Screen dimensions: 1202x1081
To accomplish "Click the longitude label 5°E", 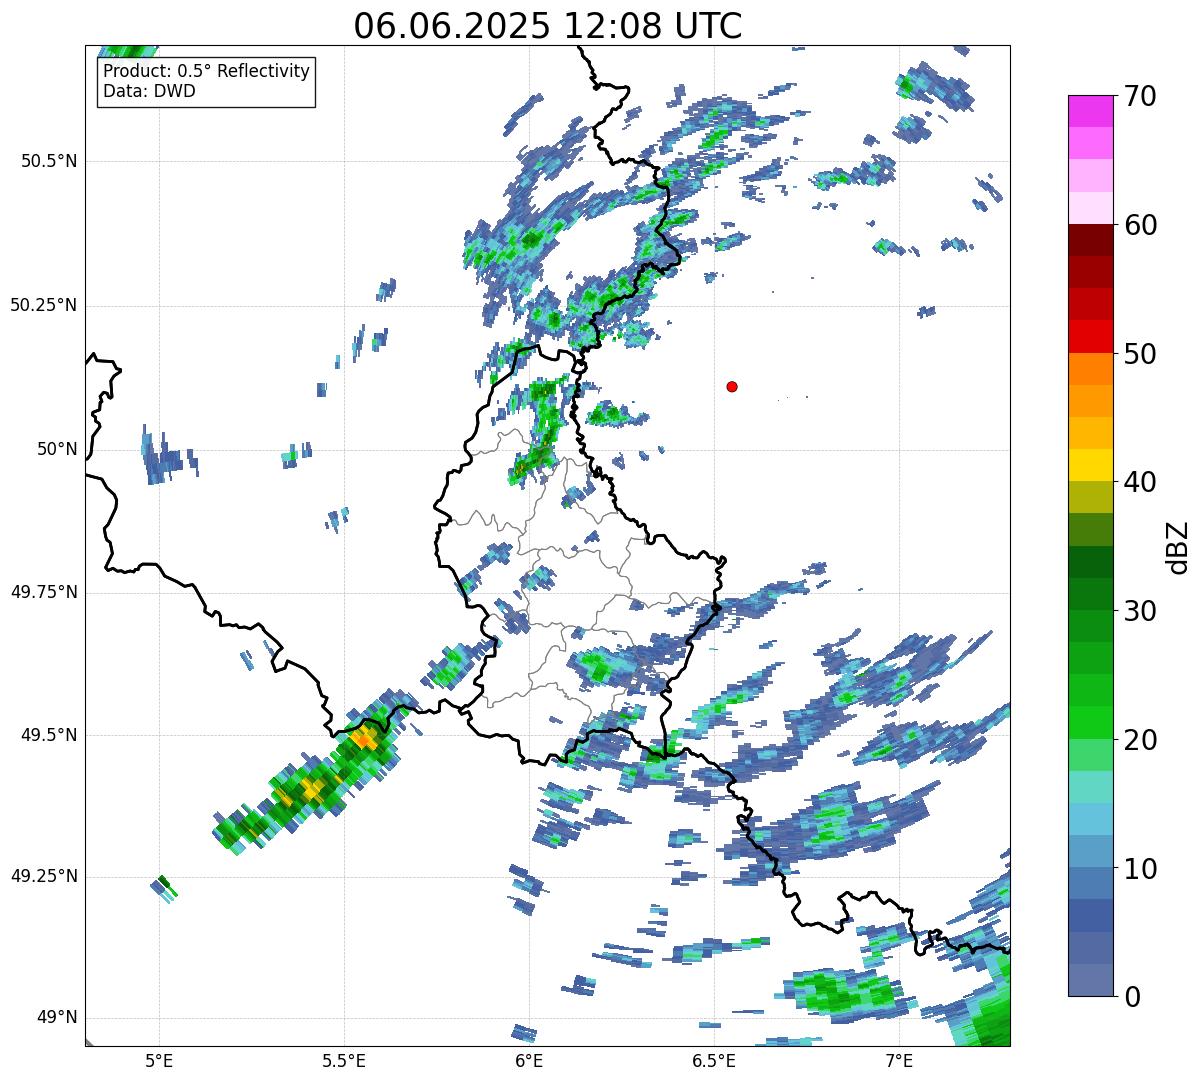I will pos(159,1060).
